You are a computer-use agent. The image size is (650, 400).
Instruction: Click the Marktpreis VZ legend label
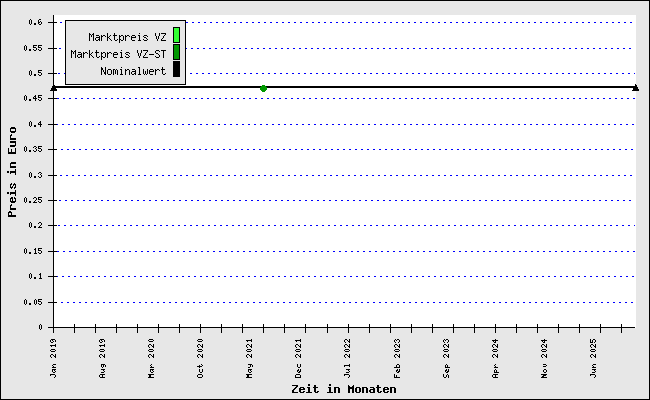(x=127, y=37)
